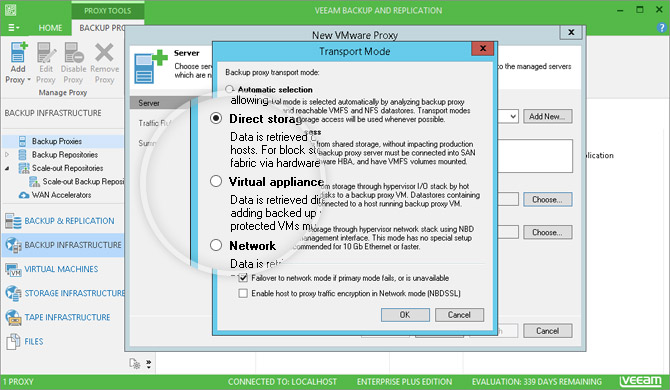Select WAN Accelerators tree item
The image size is (670, 390).
(x=61, y=195)
